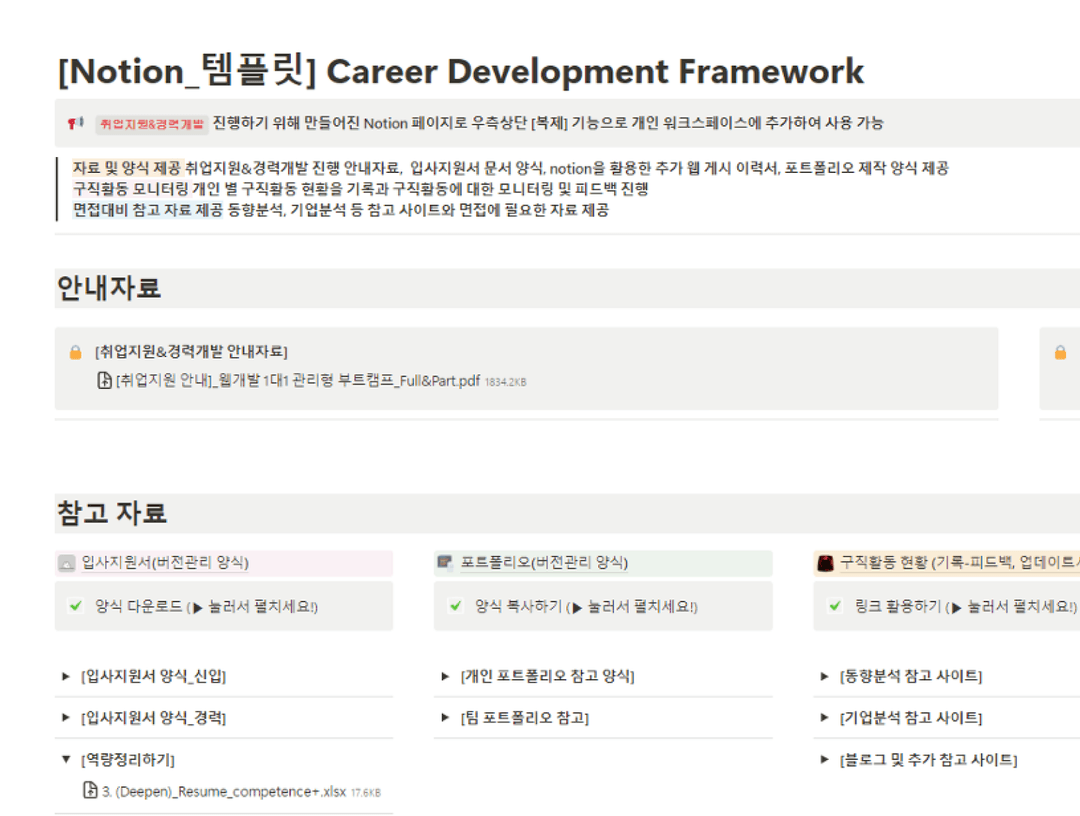Click the megaphone icon in the callout

75,123
